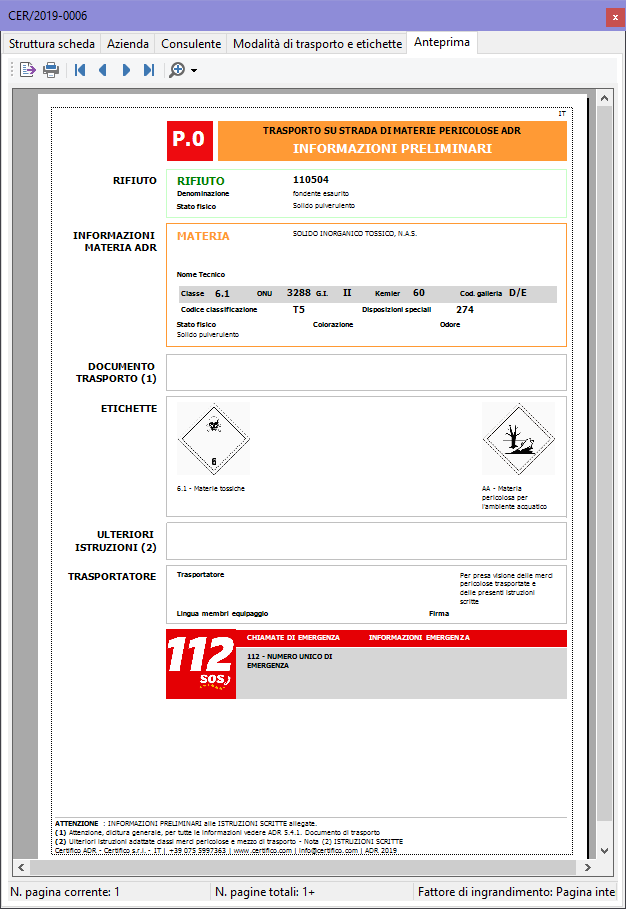Click 'fondente esaurito' denomination text

point(321,194)
